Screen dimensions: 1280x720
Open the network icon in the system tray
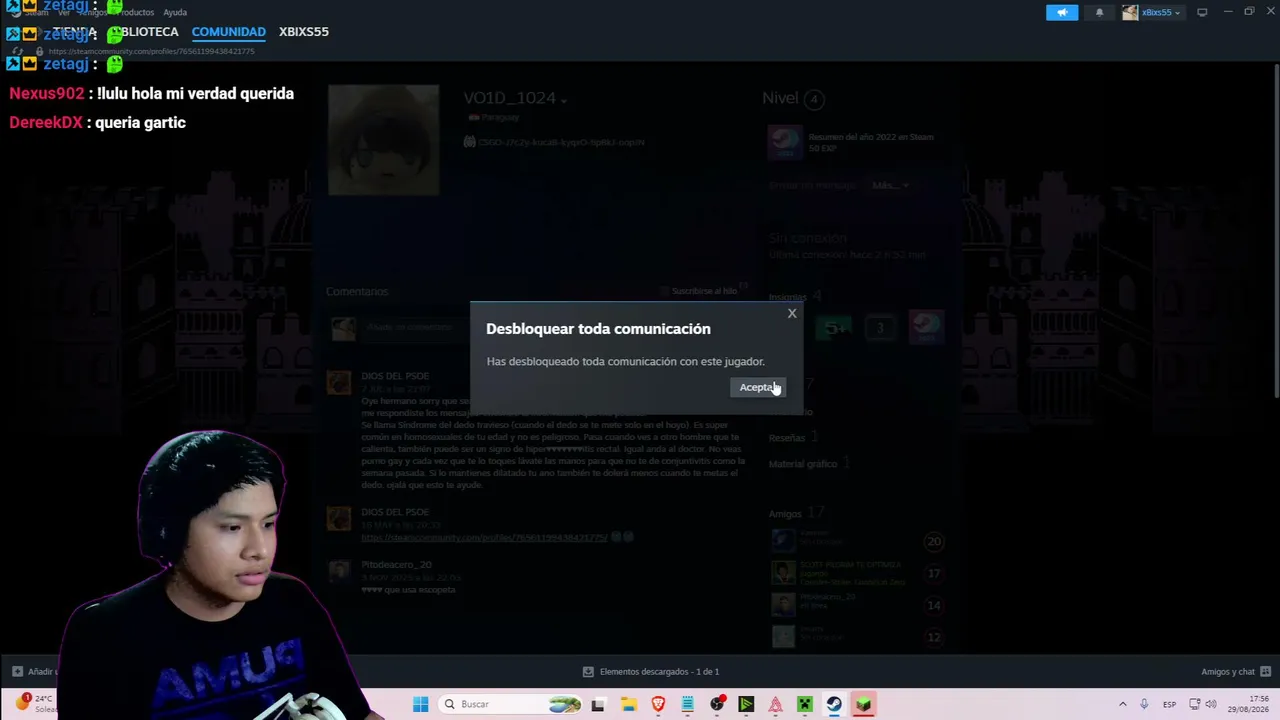point(1194,704)
